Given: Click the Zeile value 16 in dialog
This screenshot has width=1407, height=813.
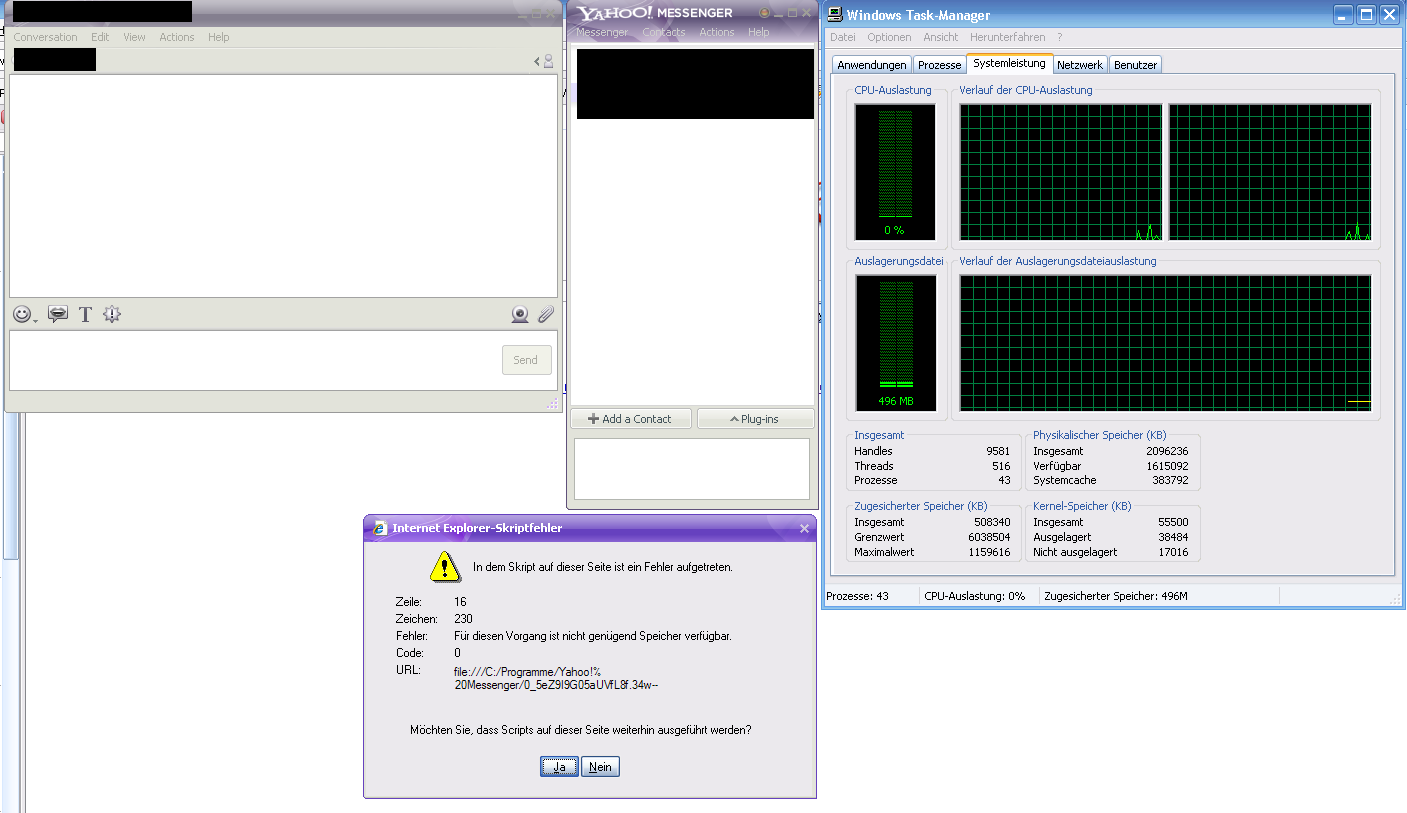Looking at the screenshot, I should (460, 602).
